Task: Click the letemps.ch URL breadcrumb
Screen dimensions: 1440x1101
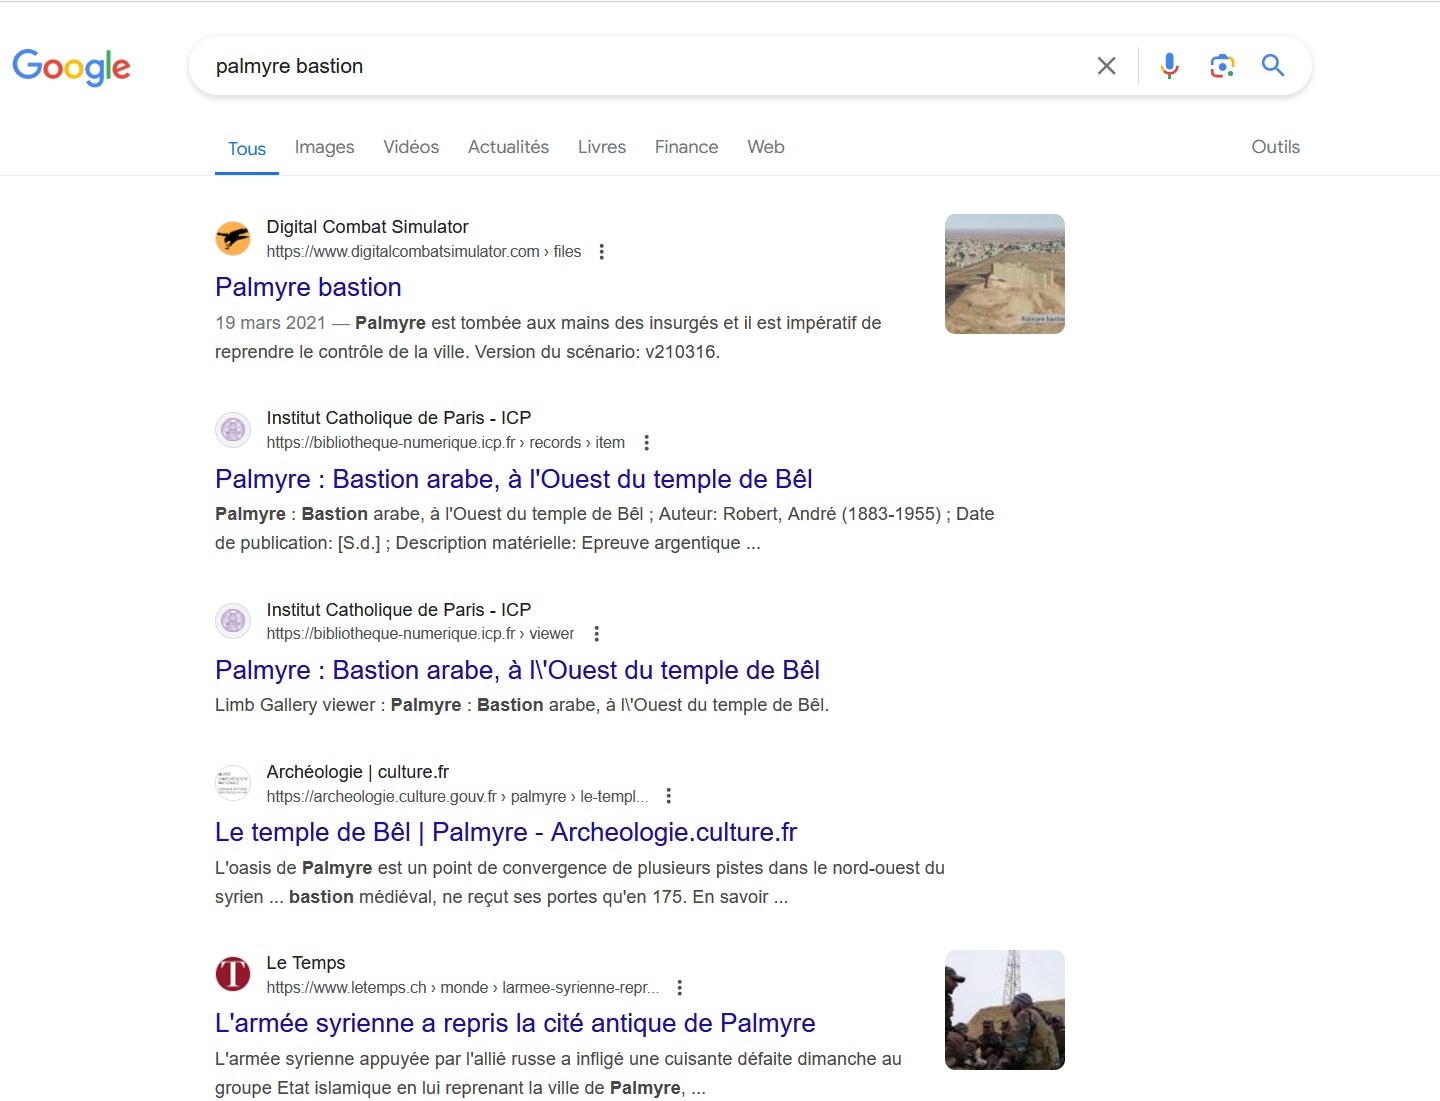Action: pyautogui.click(x=463, y=988)
